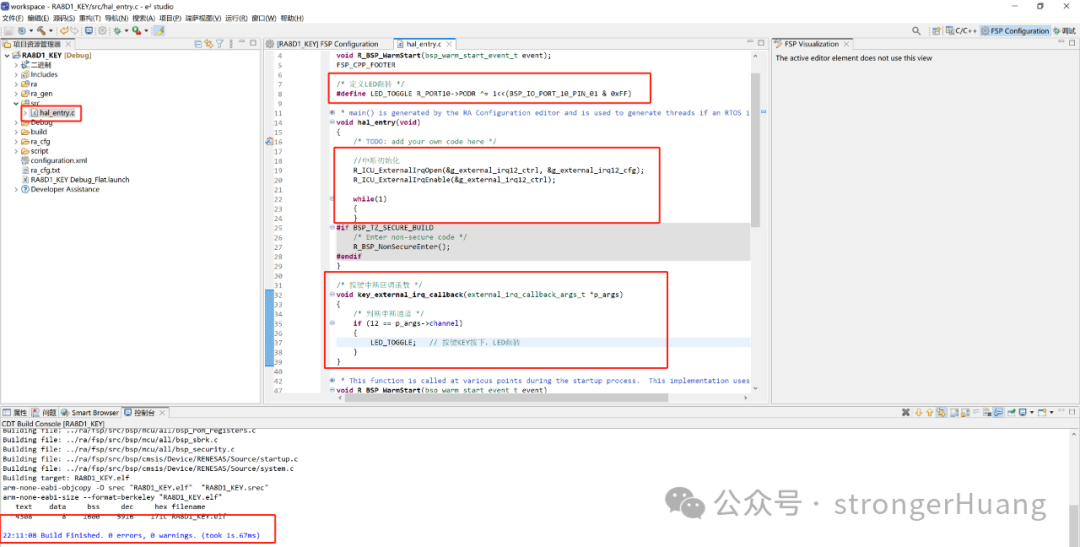
Task: Click the editor vertical scrollbar
Action: pos(755,150)
